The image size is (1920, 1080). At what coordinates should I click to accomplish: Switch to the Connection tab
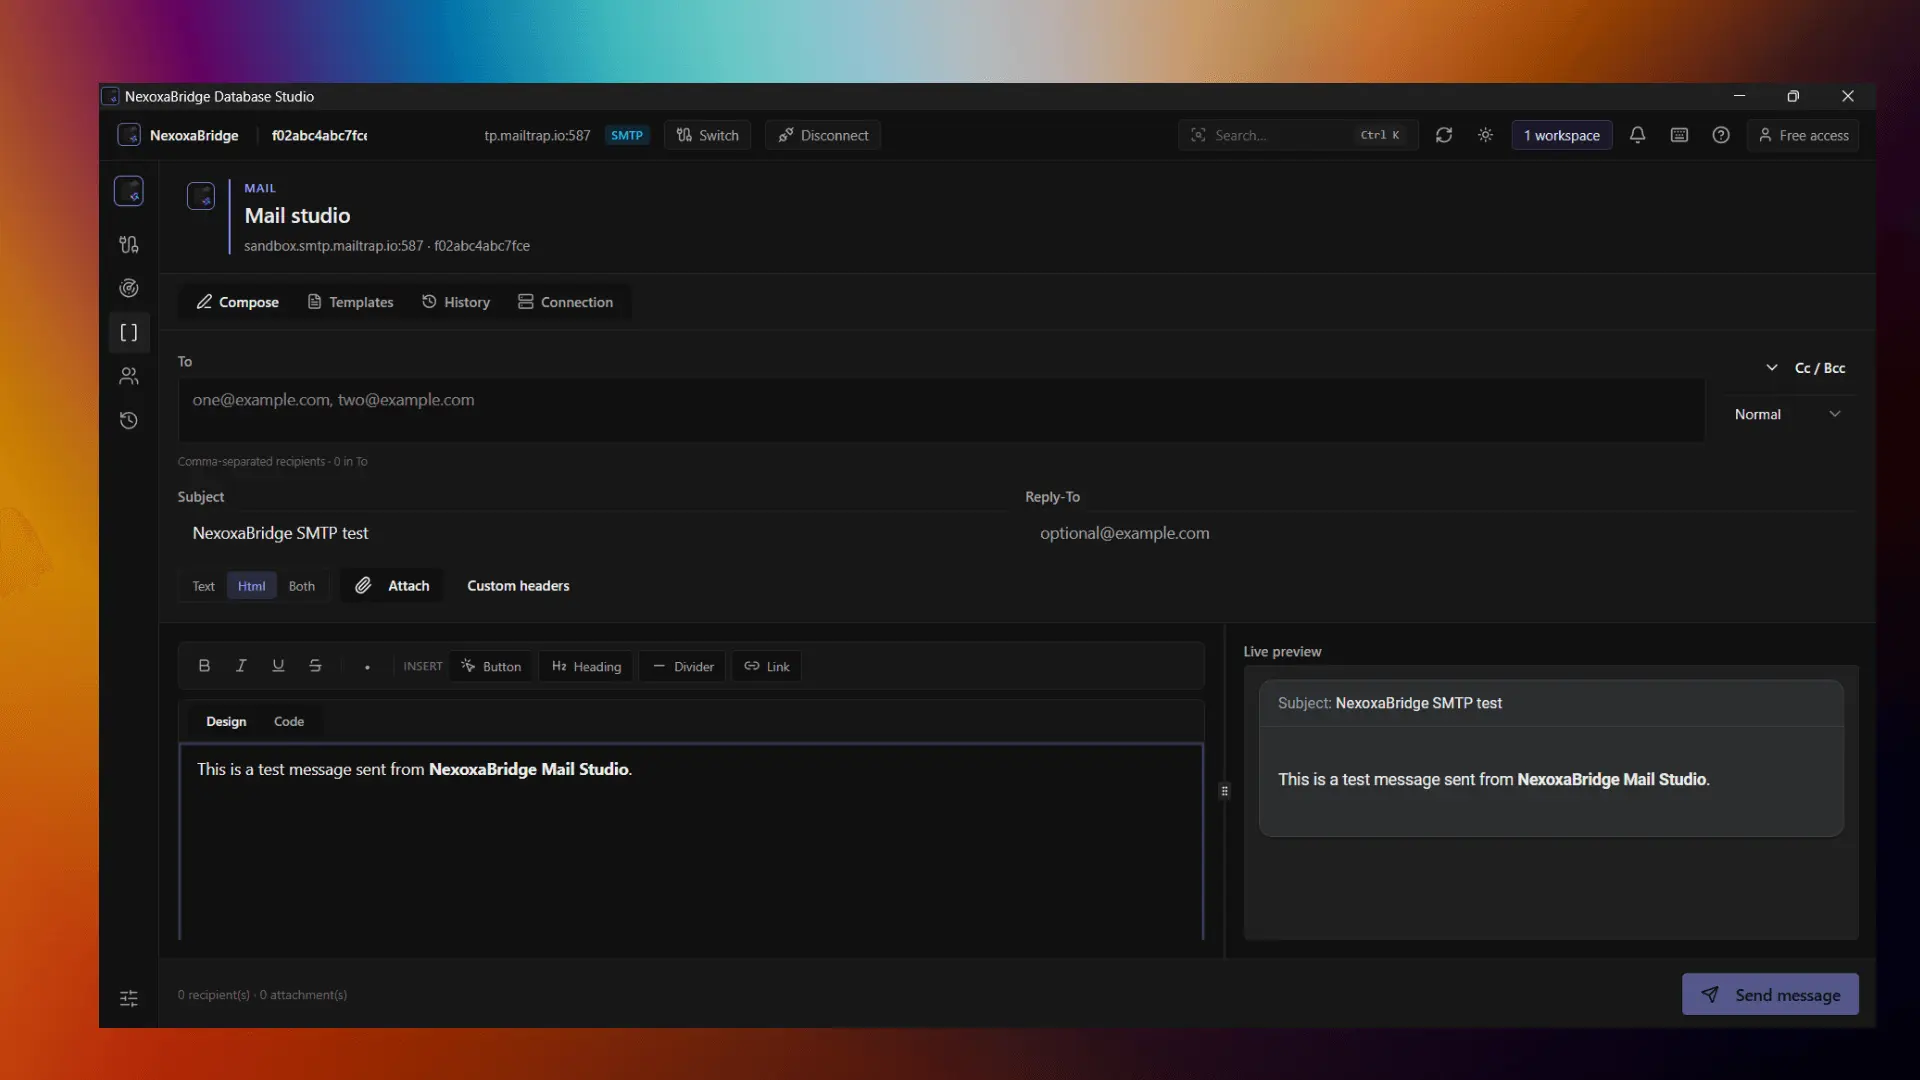[565, 302]
